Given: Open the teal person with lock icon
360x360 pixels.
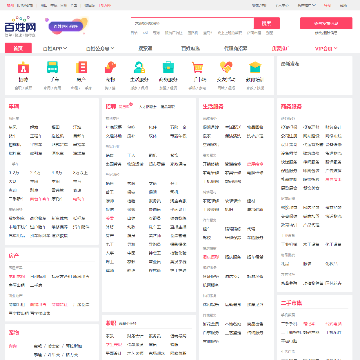Looking at the screenshot, I should pyautogui.click(x=139, y=67).
